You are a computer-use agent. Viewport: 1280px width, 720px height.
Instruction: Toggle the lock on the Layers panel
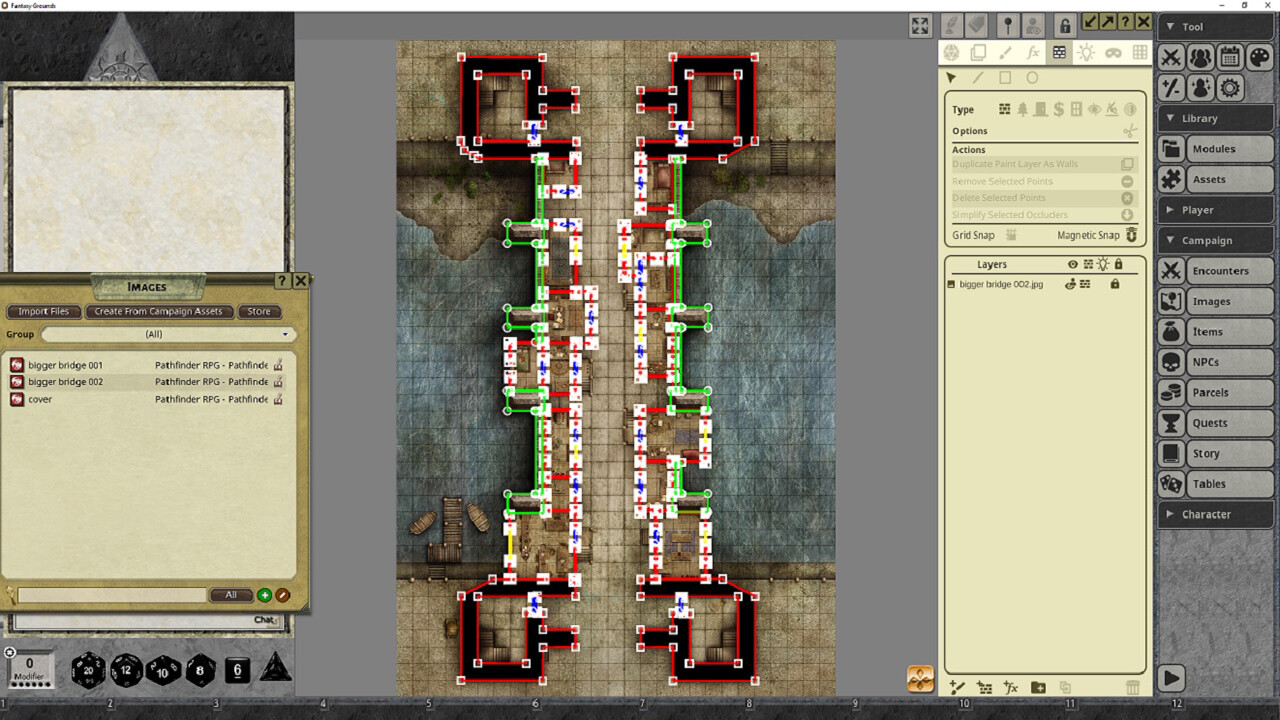point(1118,264)
